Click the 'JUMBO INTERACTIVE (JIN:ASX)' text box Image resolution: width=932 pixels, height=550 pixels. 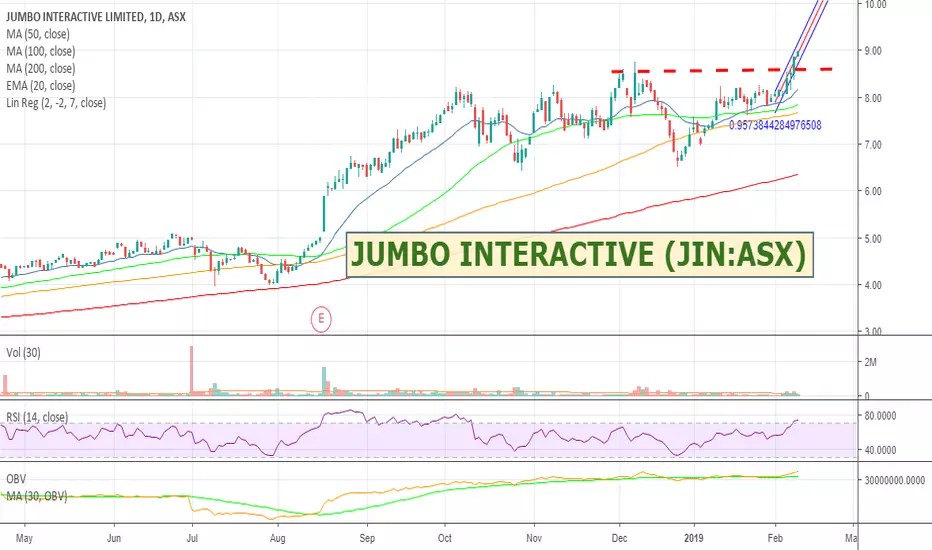[x=580, y=254]
